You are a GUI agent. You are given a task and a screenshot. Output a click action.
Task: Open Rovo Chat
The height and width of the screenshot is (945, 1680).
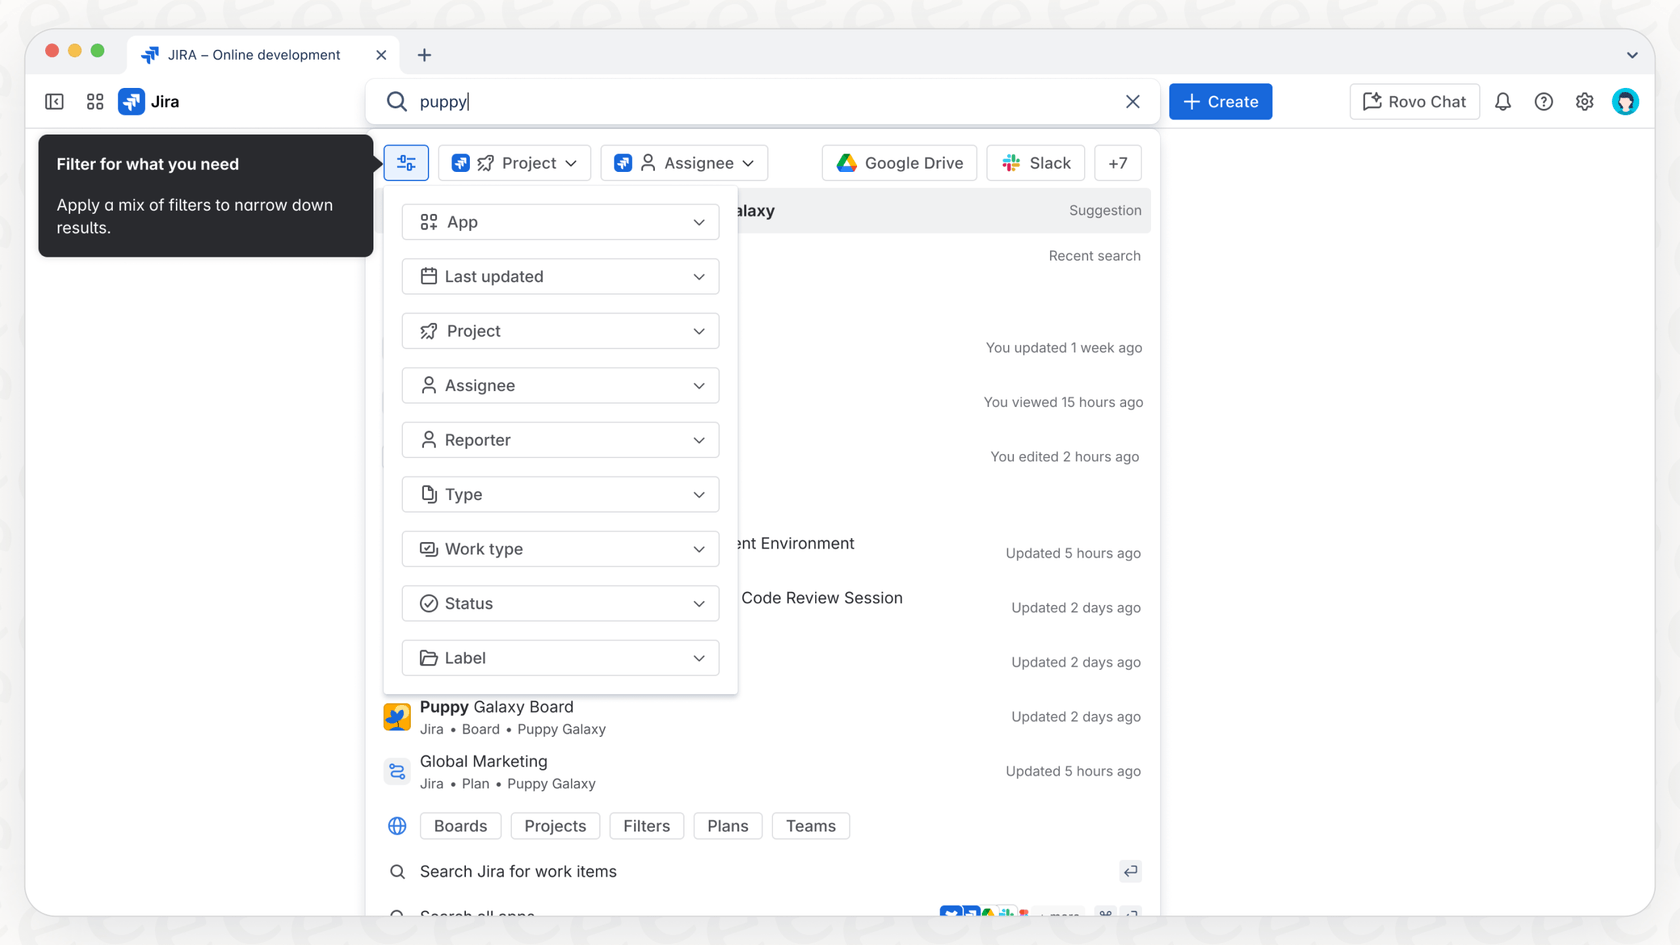tap(1414, 101)
